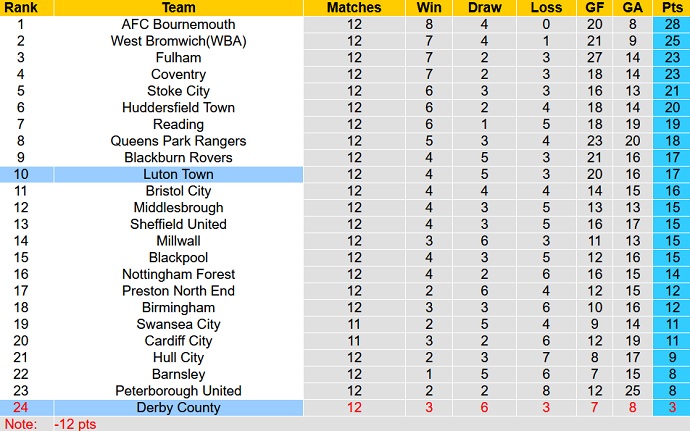The height and width of the screenshot is (431, 690).
Task: Click AFC Bournemouth's 28 points cell
Action: click(x=669, y=24)
